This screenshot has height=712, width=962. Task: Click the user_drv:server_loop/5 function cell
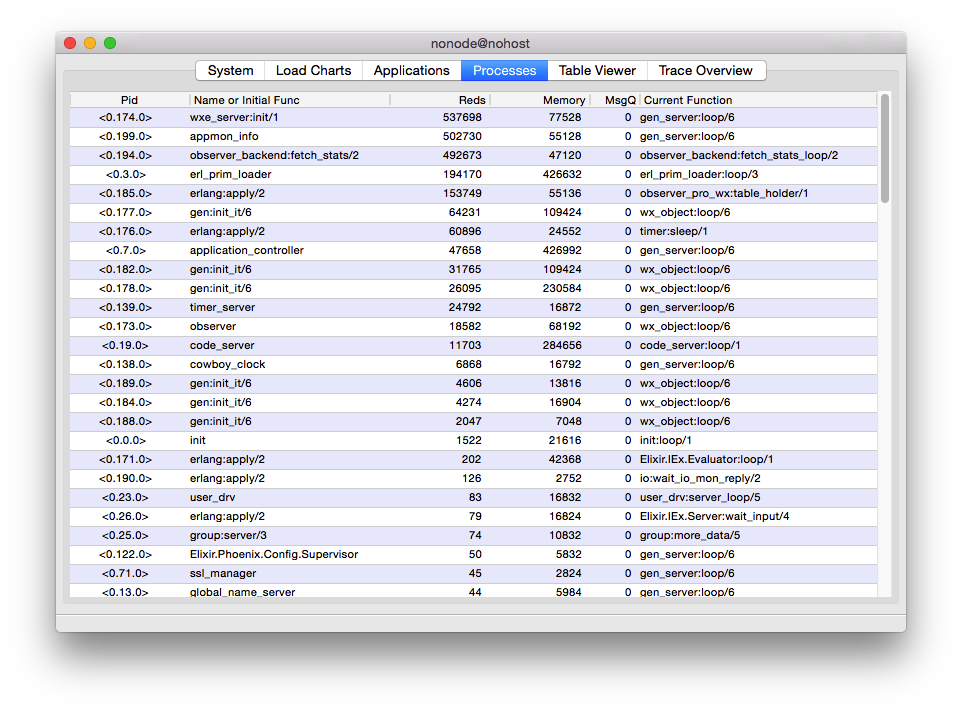700,497
